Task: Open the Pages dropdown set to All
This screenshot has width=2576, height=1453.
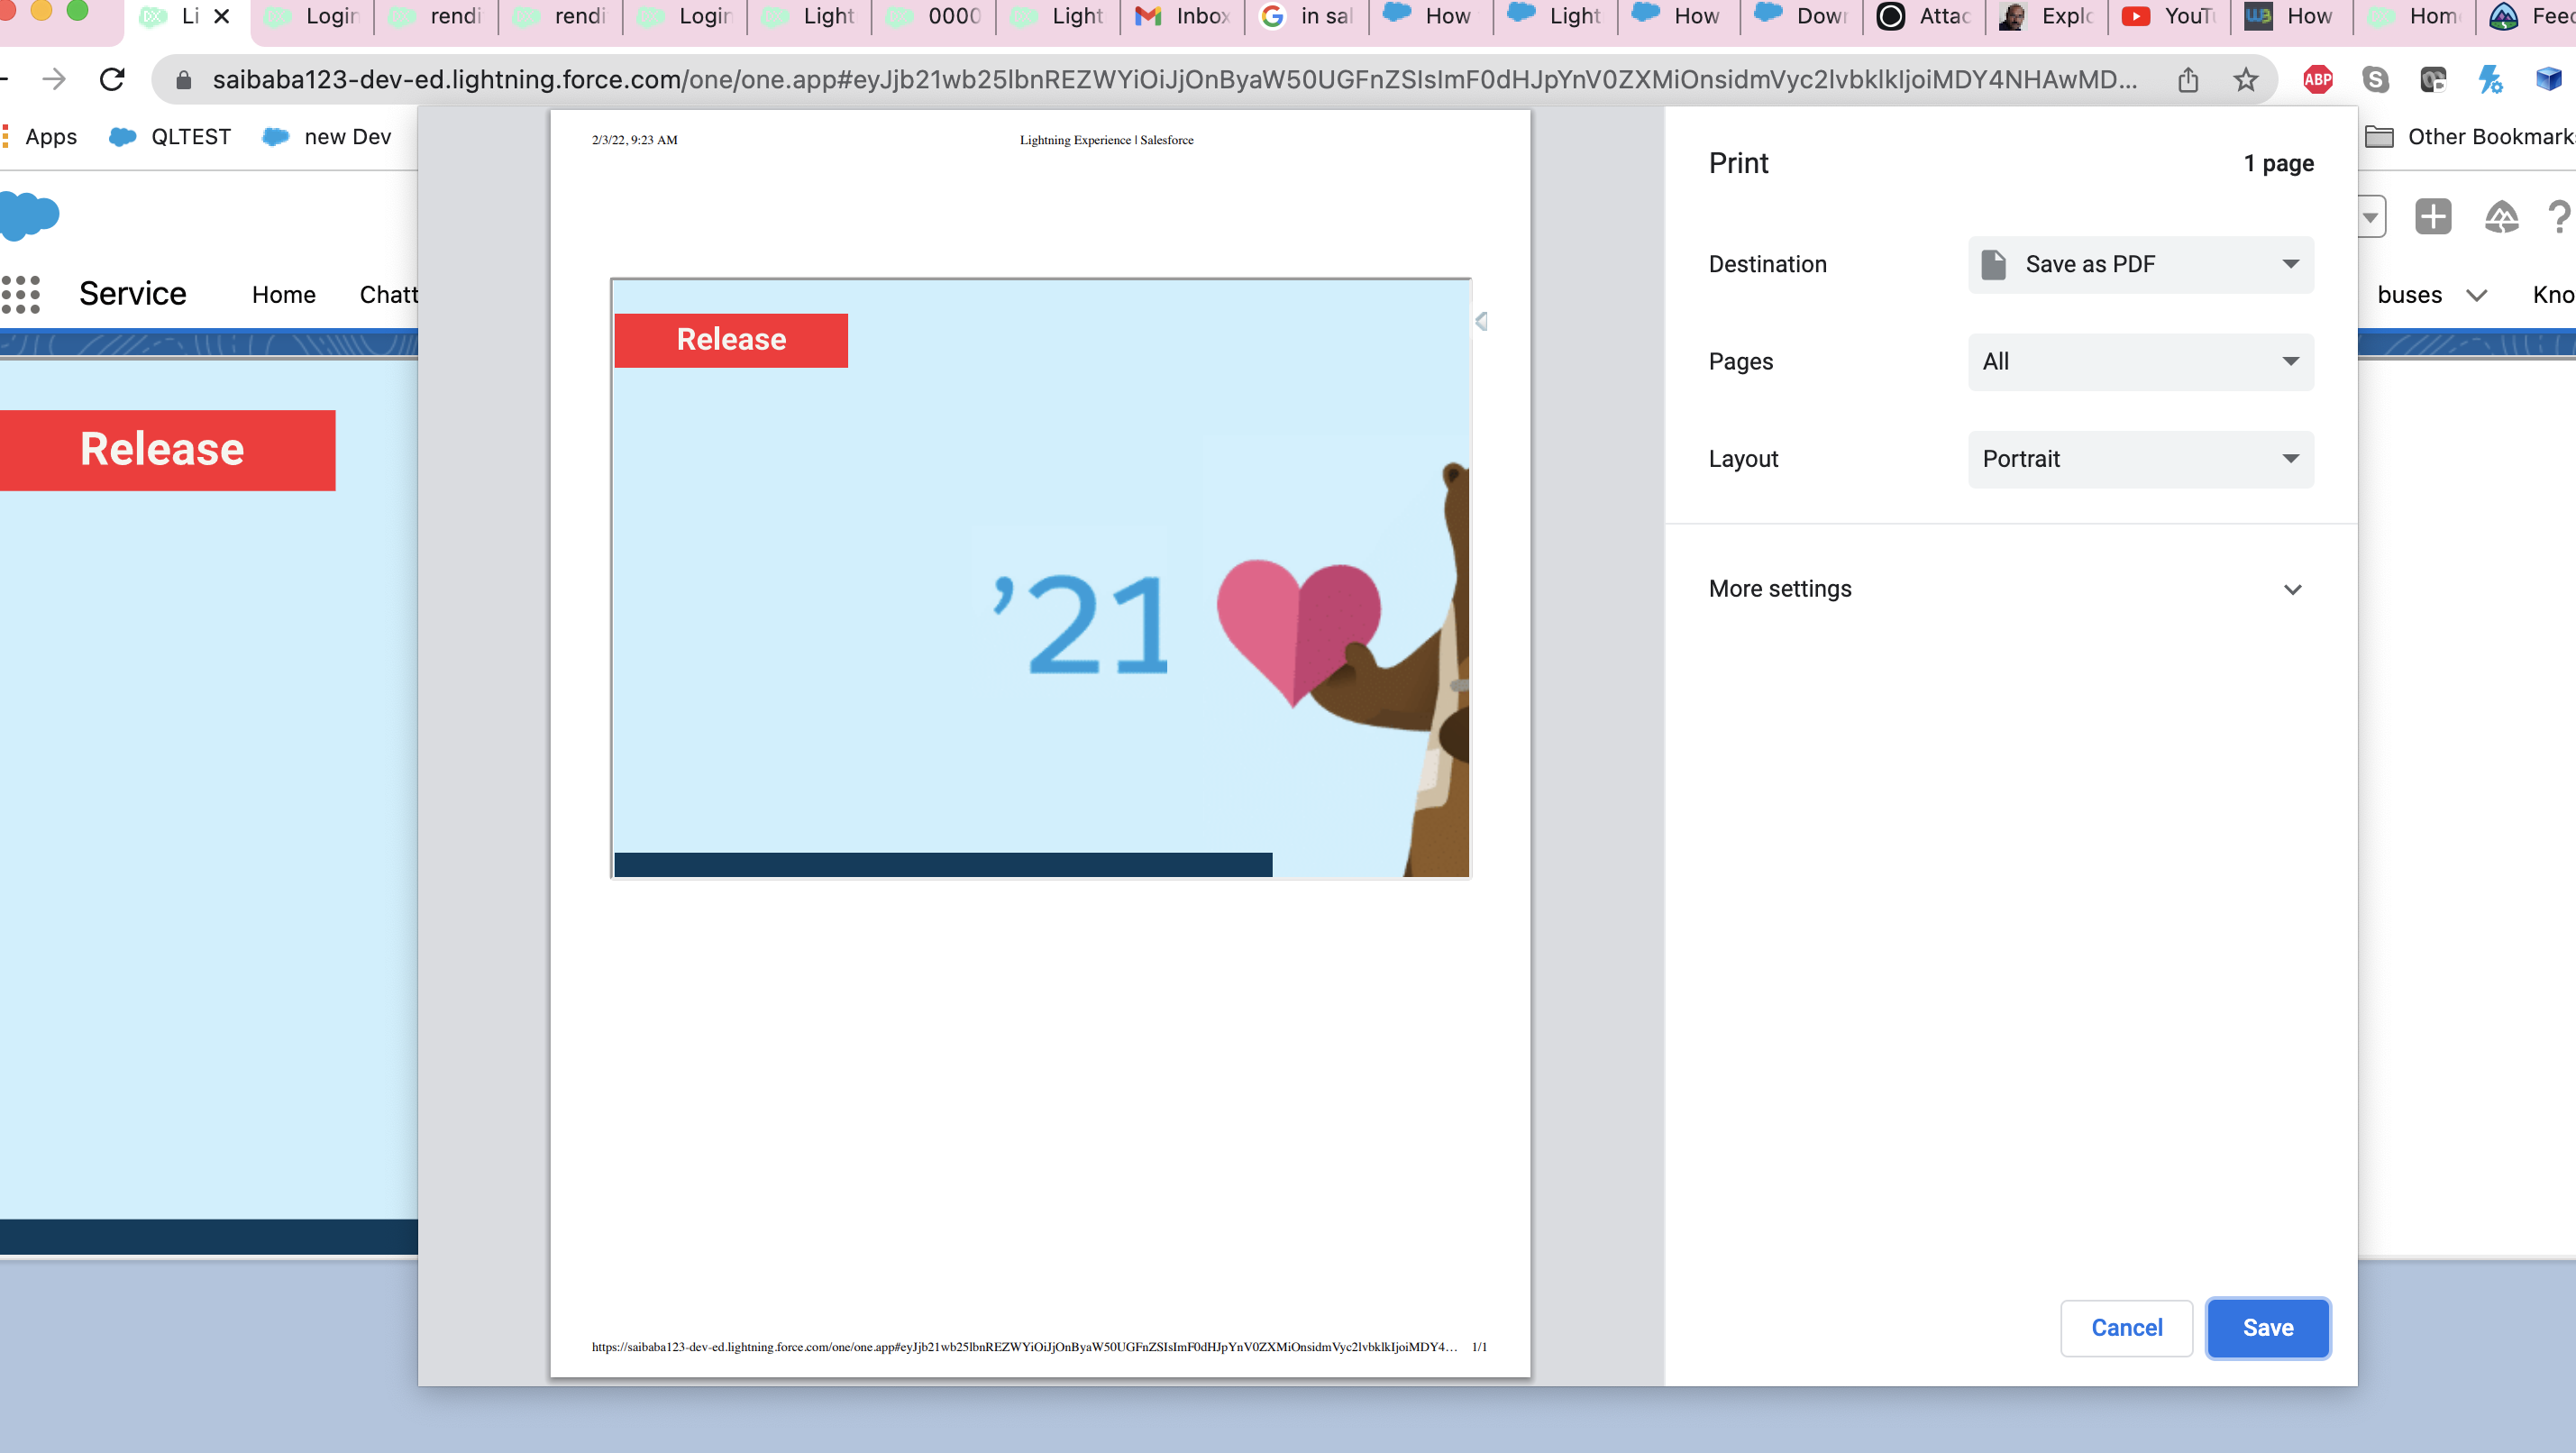Action: point(2140,361)
